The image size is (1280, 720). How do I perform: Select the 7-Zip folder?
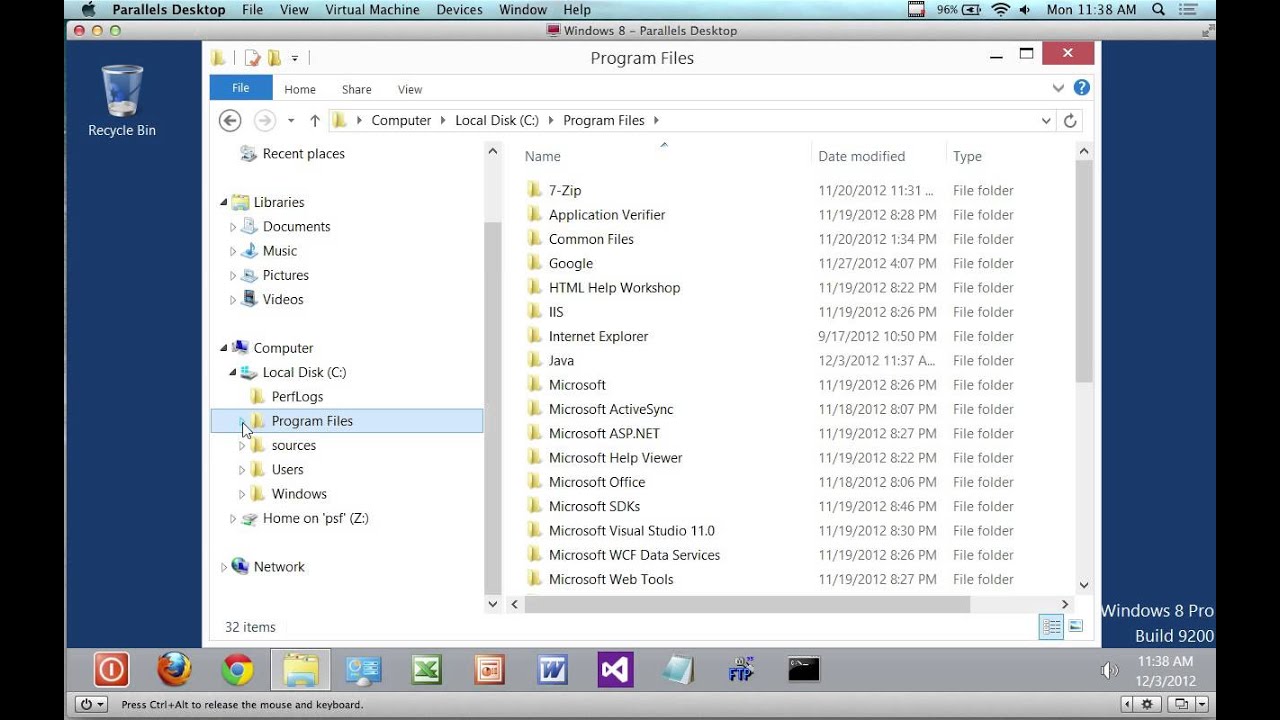point(565,190)
